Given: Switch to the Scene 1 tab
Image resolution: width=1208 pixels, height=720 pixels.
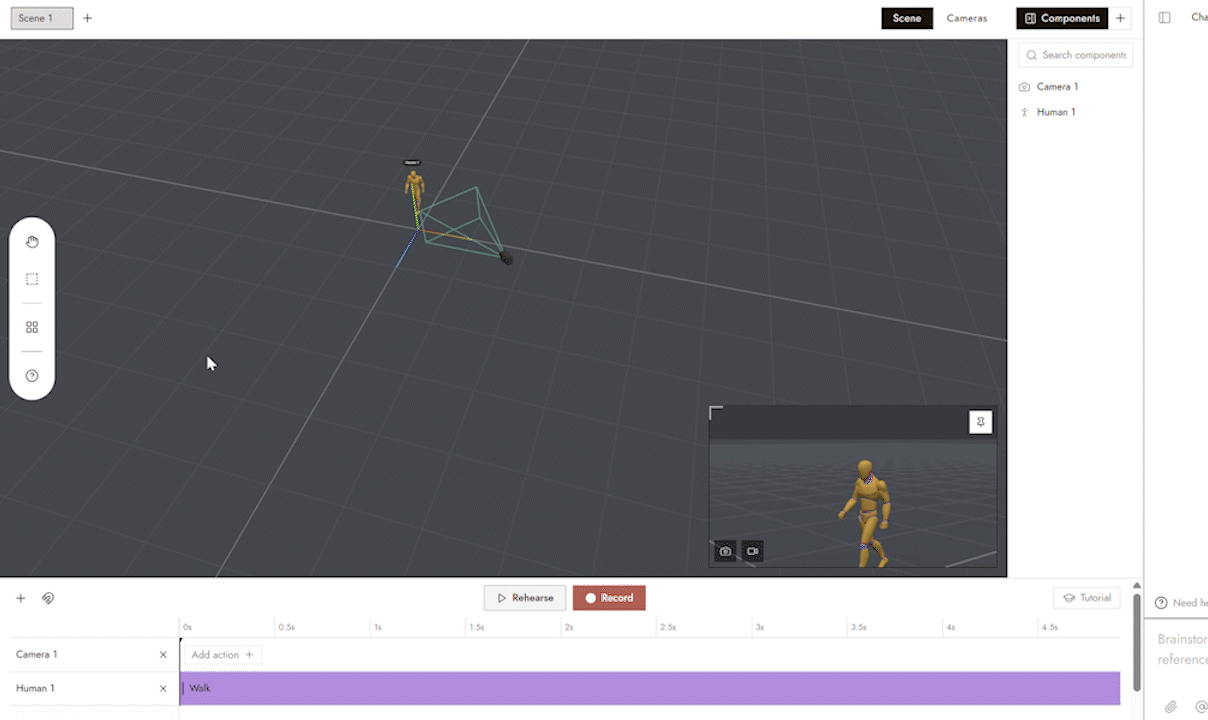Looking at the screenshot, I should pos(42,18).
